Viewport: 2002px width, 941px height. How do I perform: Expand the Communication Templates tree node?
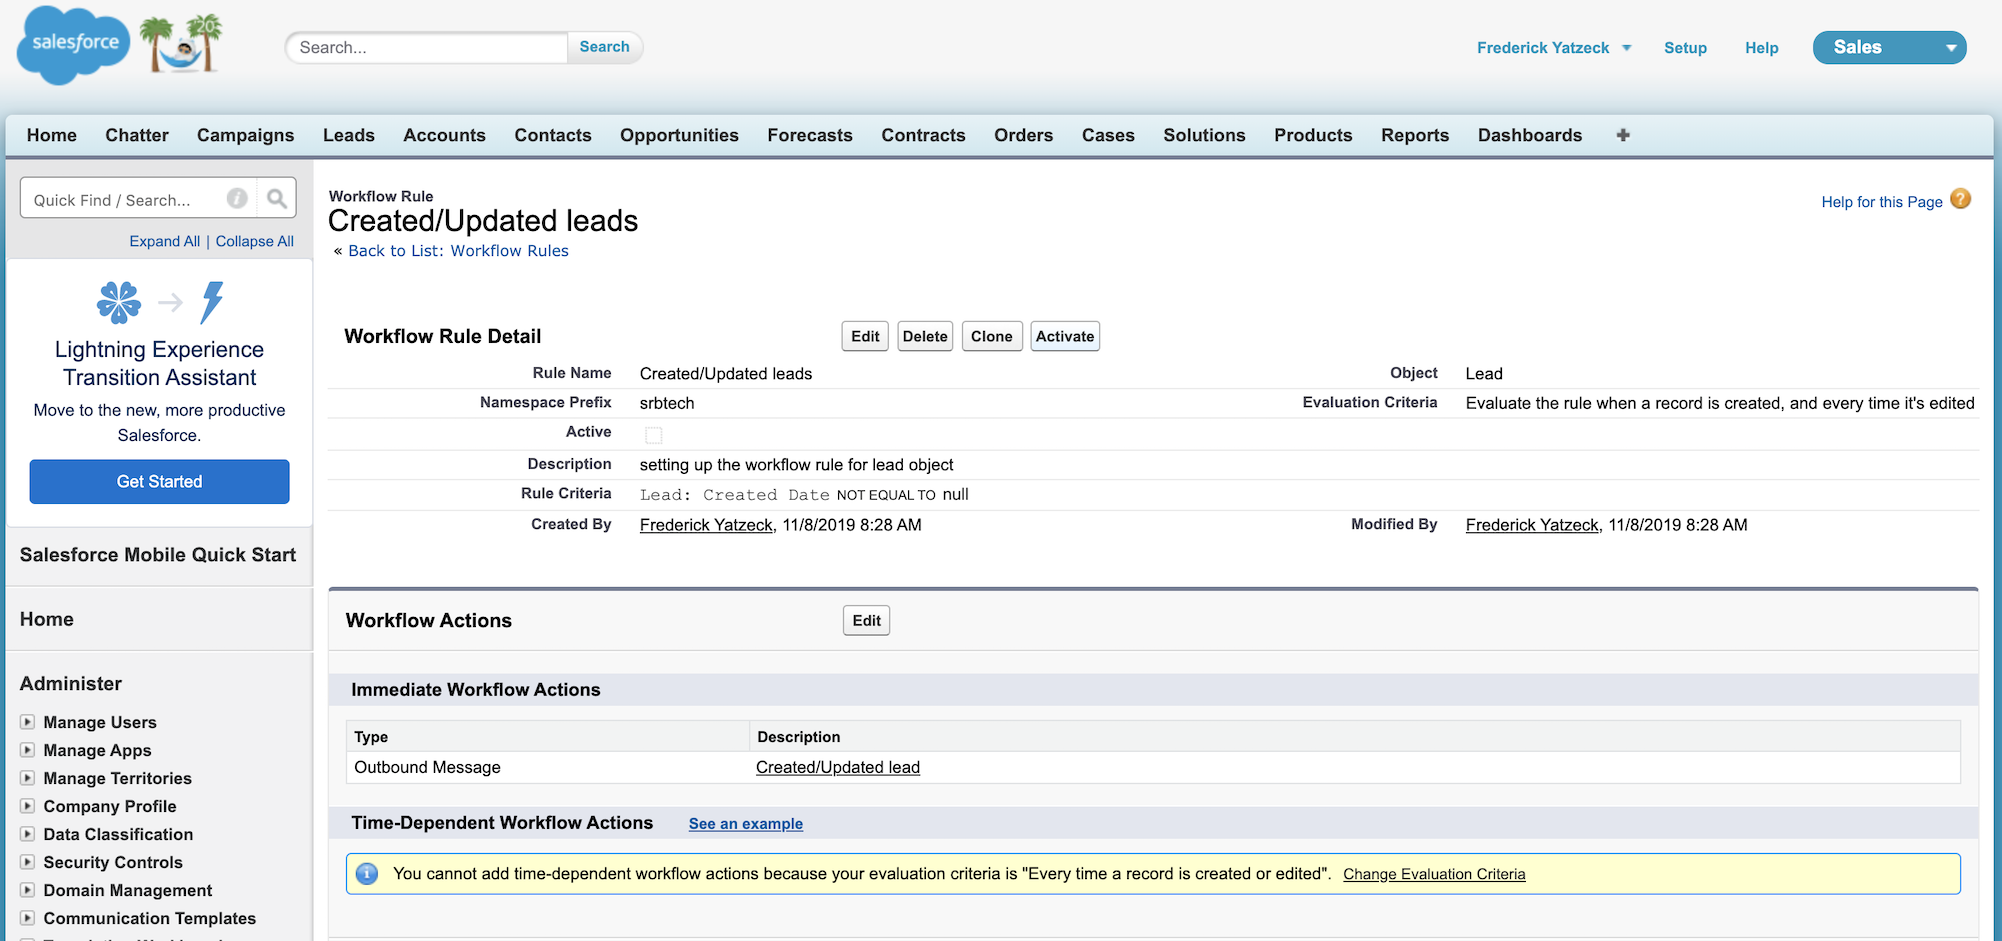[28, 918]
